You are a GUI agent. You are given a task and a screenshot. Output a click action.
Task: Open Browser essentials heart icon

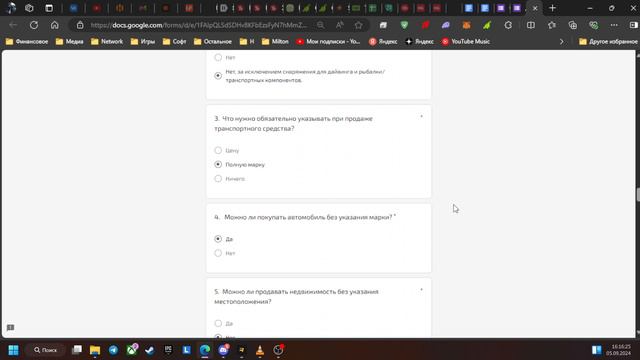coord(593,25)
